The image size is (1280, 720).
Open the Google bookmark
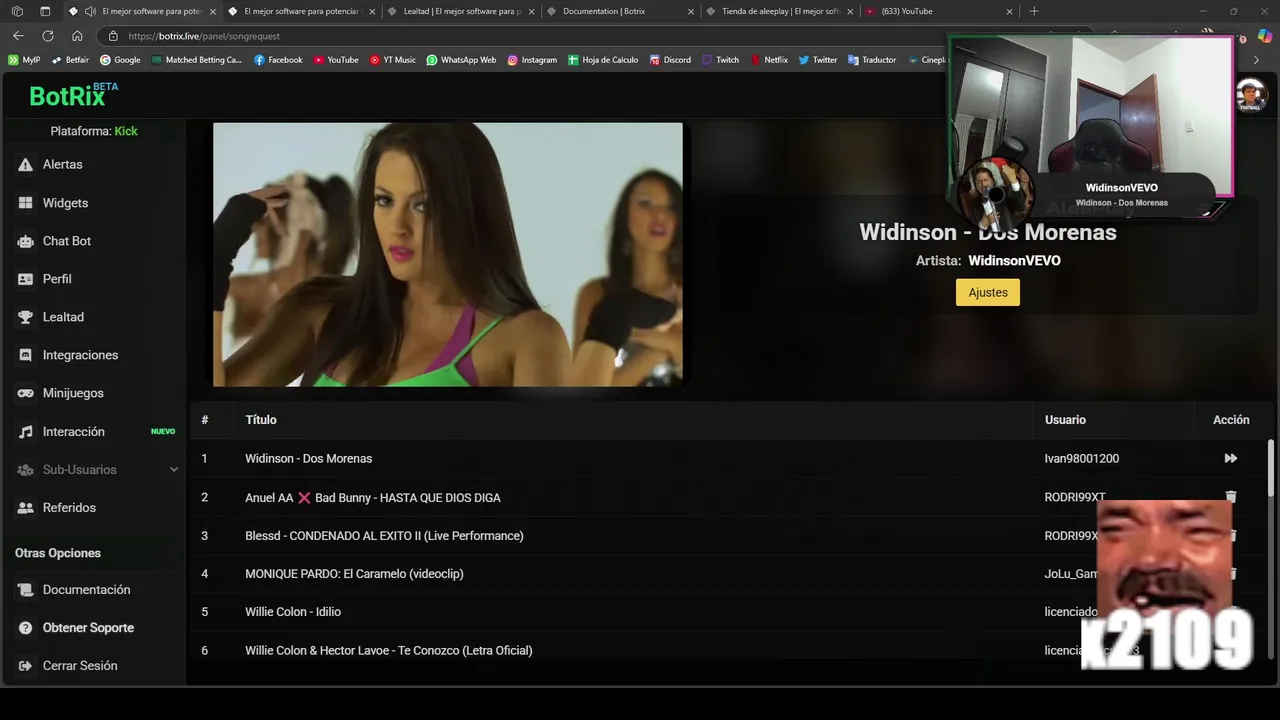point(120,60)
